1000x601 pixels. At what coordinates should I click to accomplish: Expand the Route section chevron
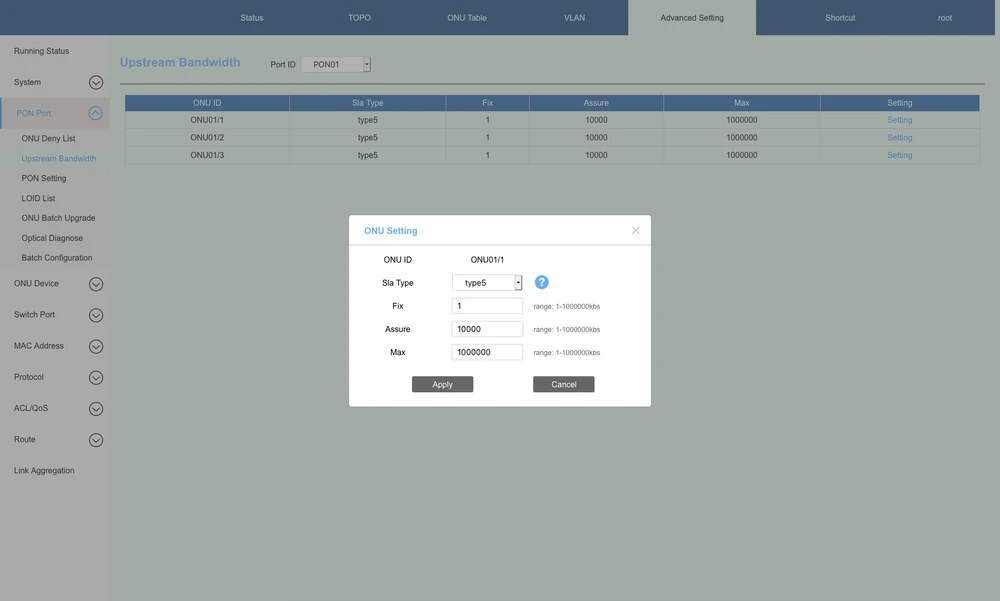coord(96,440)
